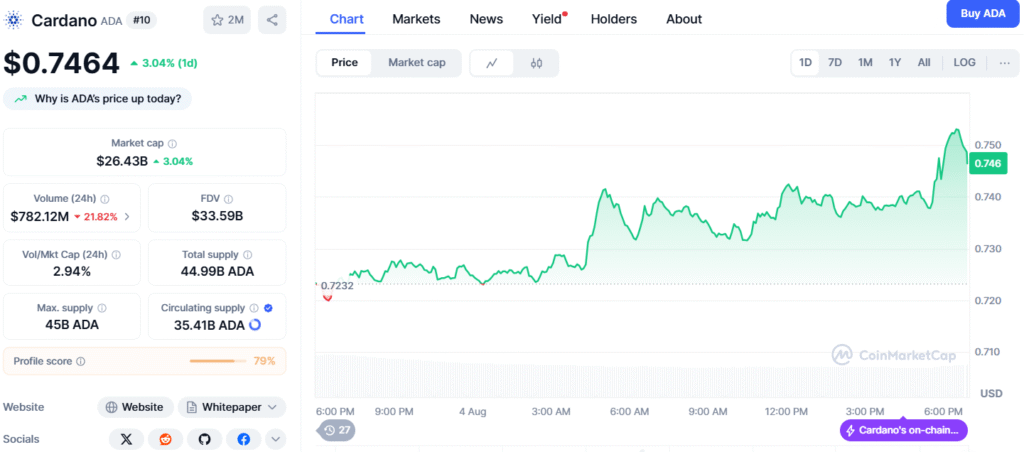Click the share icon button
The width and height of the screenshot is (1024, 452).
pyautogui.click(x=272, y=20)
